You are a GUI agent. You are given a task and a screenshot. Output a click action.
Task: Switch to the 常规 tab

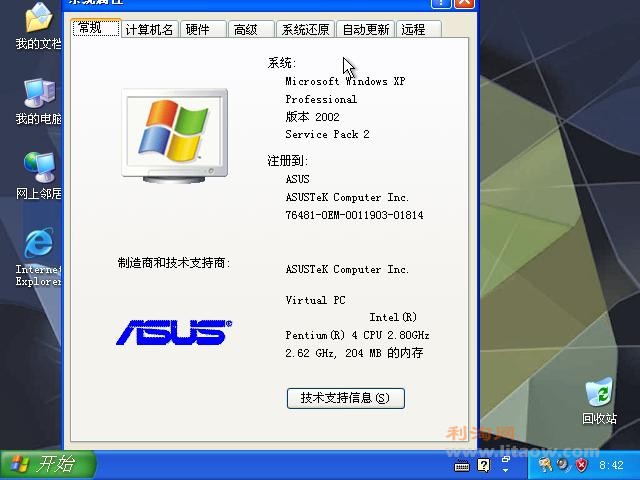tap(96, 28)
